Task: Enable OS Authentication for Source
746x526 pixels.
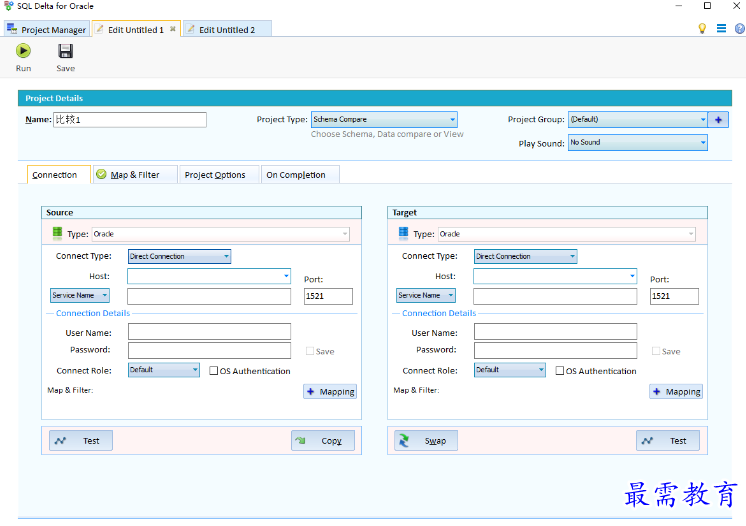Action: [214, 370]
